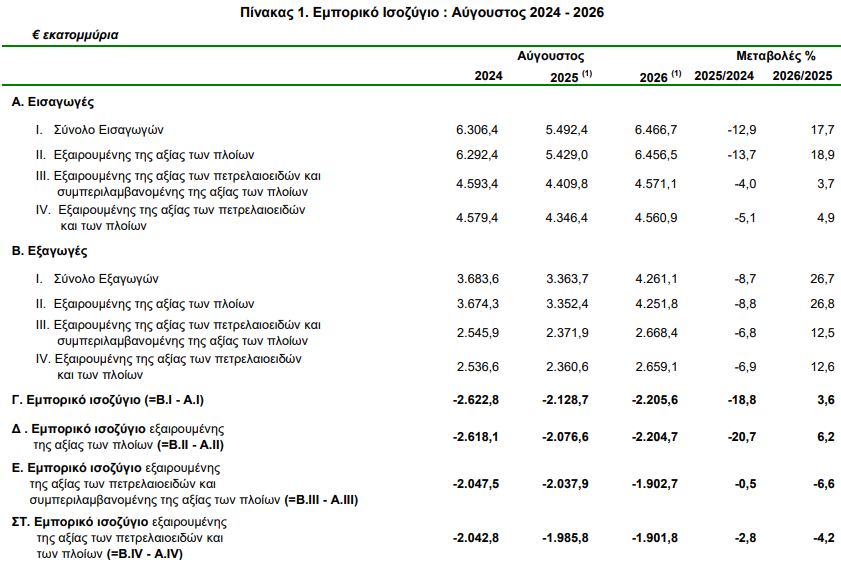Viewport: 841px width, 562px height.
Task: Select the balance value -2.204,7
Action: 655,437
